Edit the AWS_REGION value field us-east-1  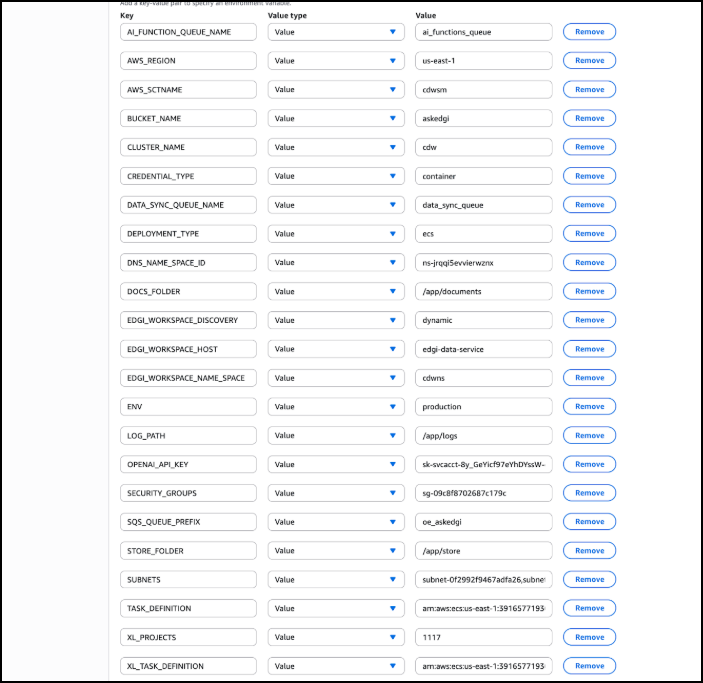click(483, 60)
